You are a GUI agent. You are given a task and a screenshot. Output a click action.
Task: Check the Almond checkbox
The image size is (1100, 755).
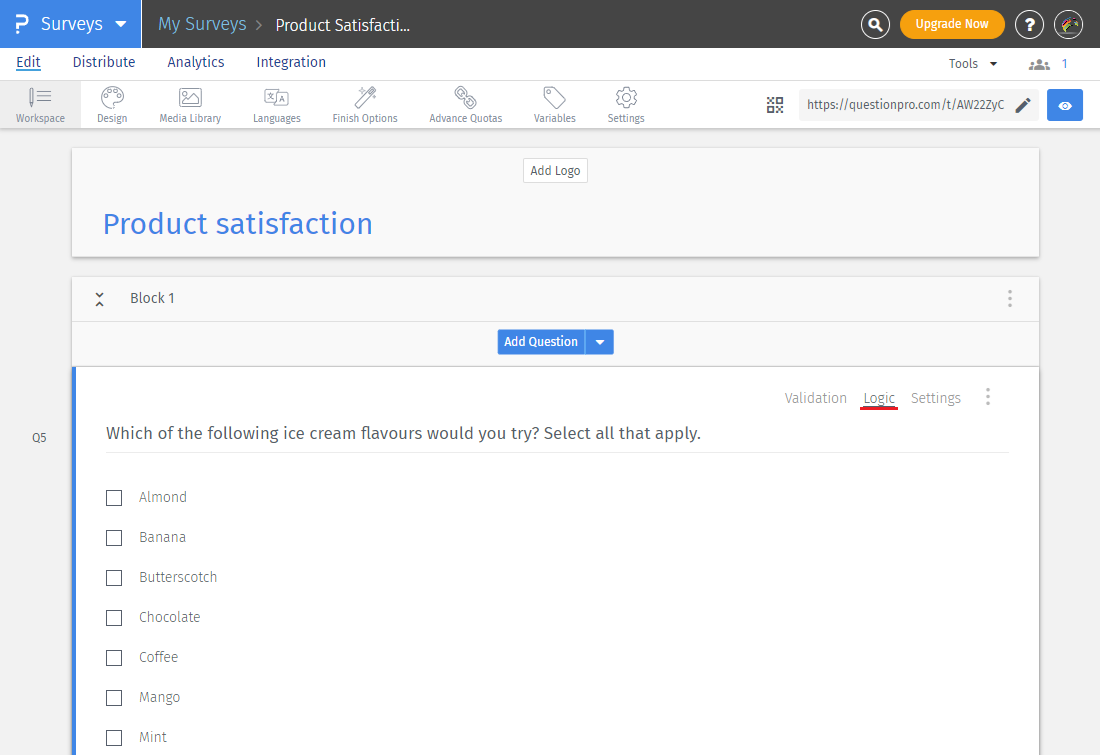click(x=114, y=497)
